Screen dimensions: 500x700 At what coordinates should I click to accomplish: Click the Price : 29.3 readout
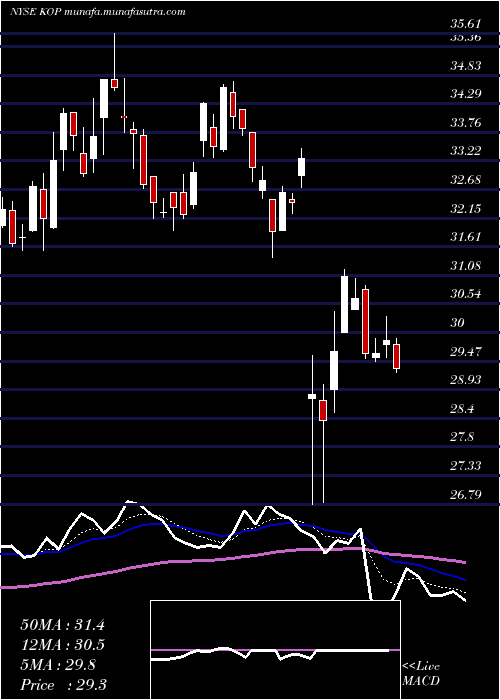[x=62, y=685]
